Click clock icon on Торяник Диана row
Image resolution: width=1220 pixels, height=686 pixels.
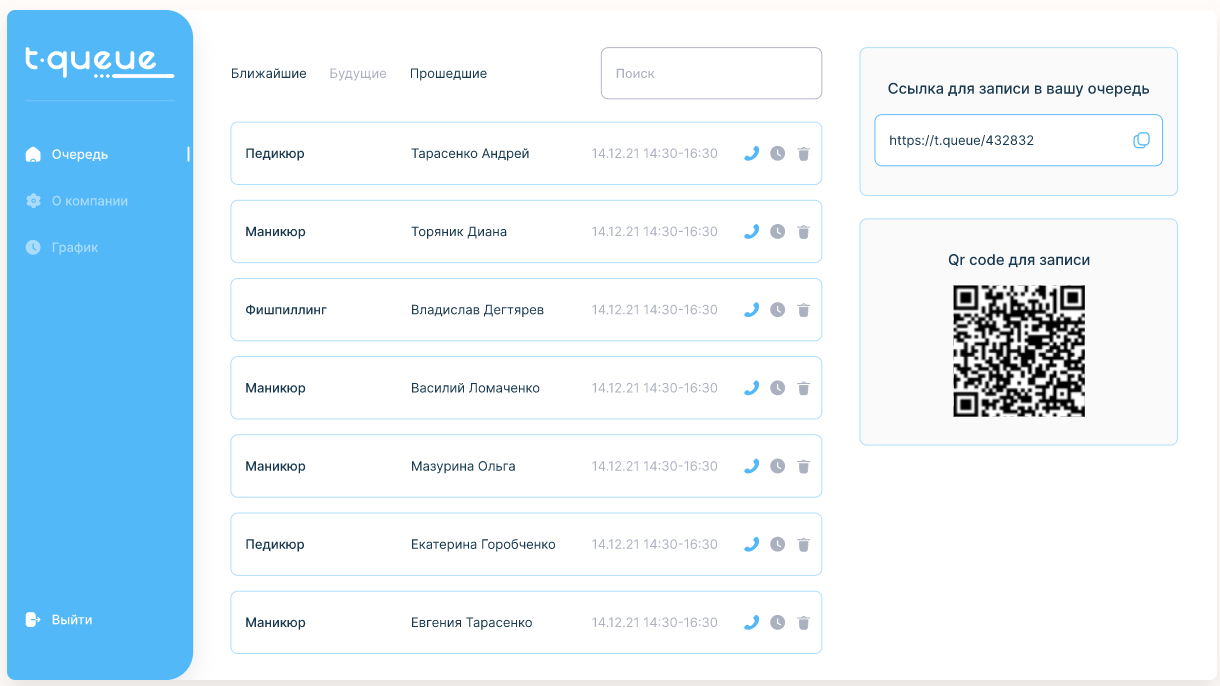pos(778,231)
